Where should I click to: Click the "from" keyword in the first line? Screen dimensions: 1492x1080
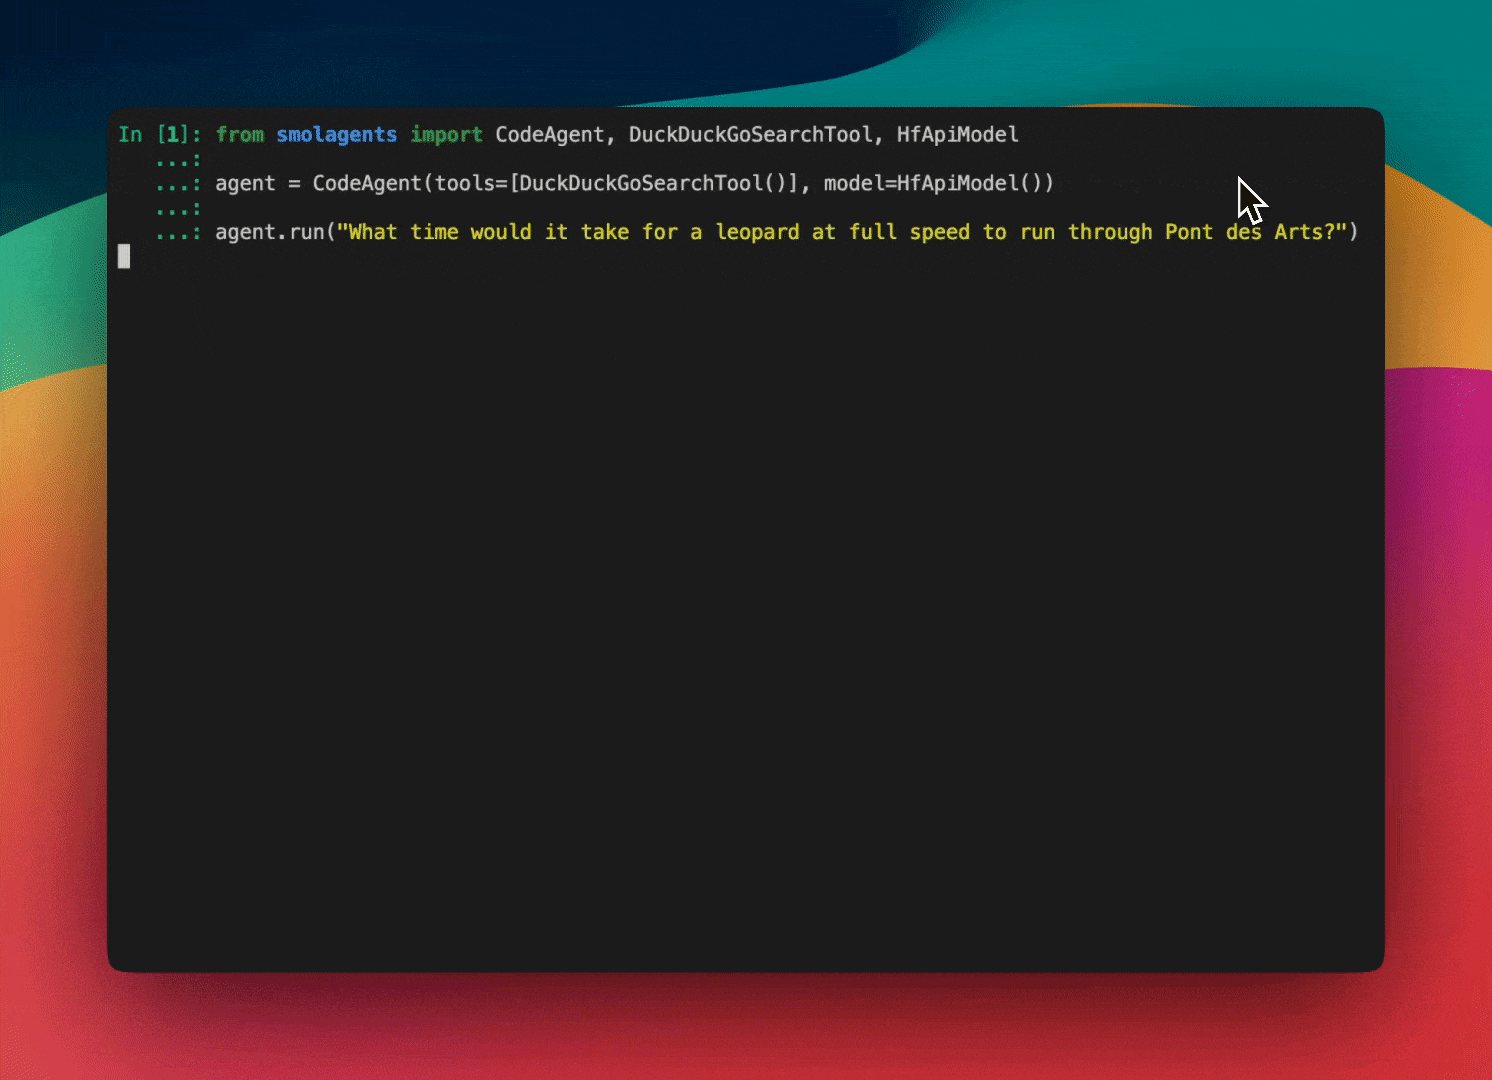(240, 135)
